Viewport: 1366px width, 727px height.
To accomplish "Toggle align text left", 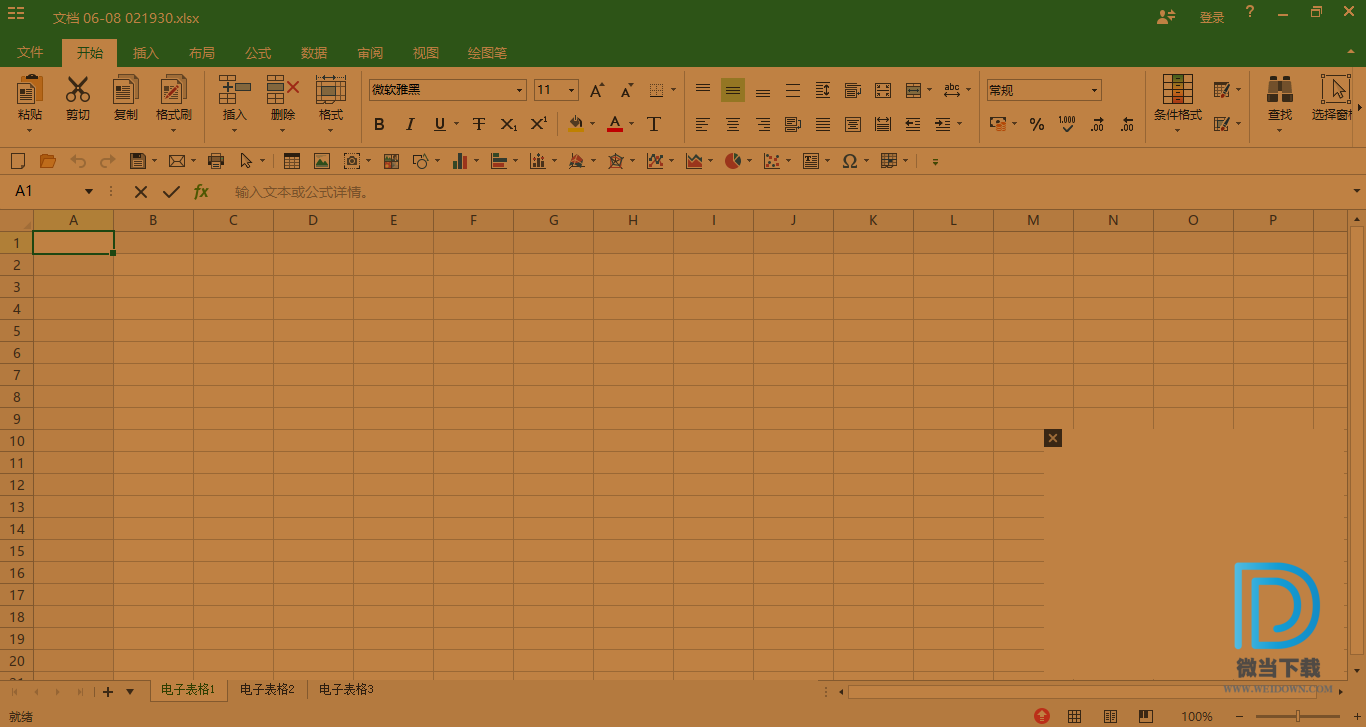I will pyautogui.click(x=703, y=124).
